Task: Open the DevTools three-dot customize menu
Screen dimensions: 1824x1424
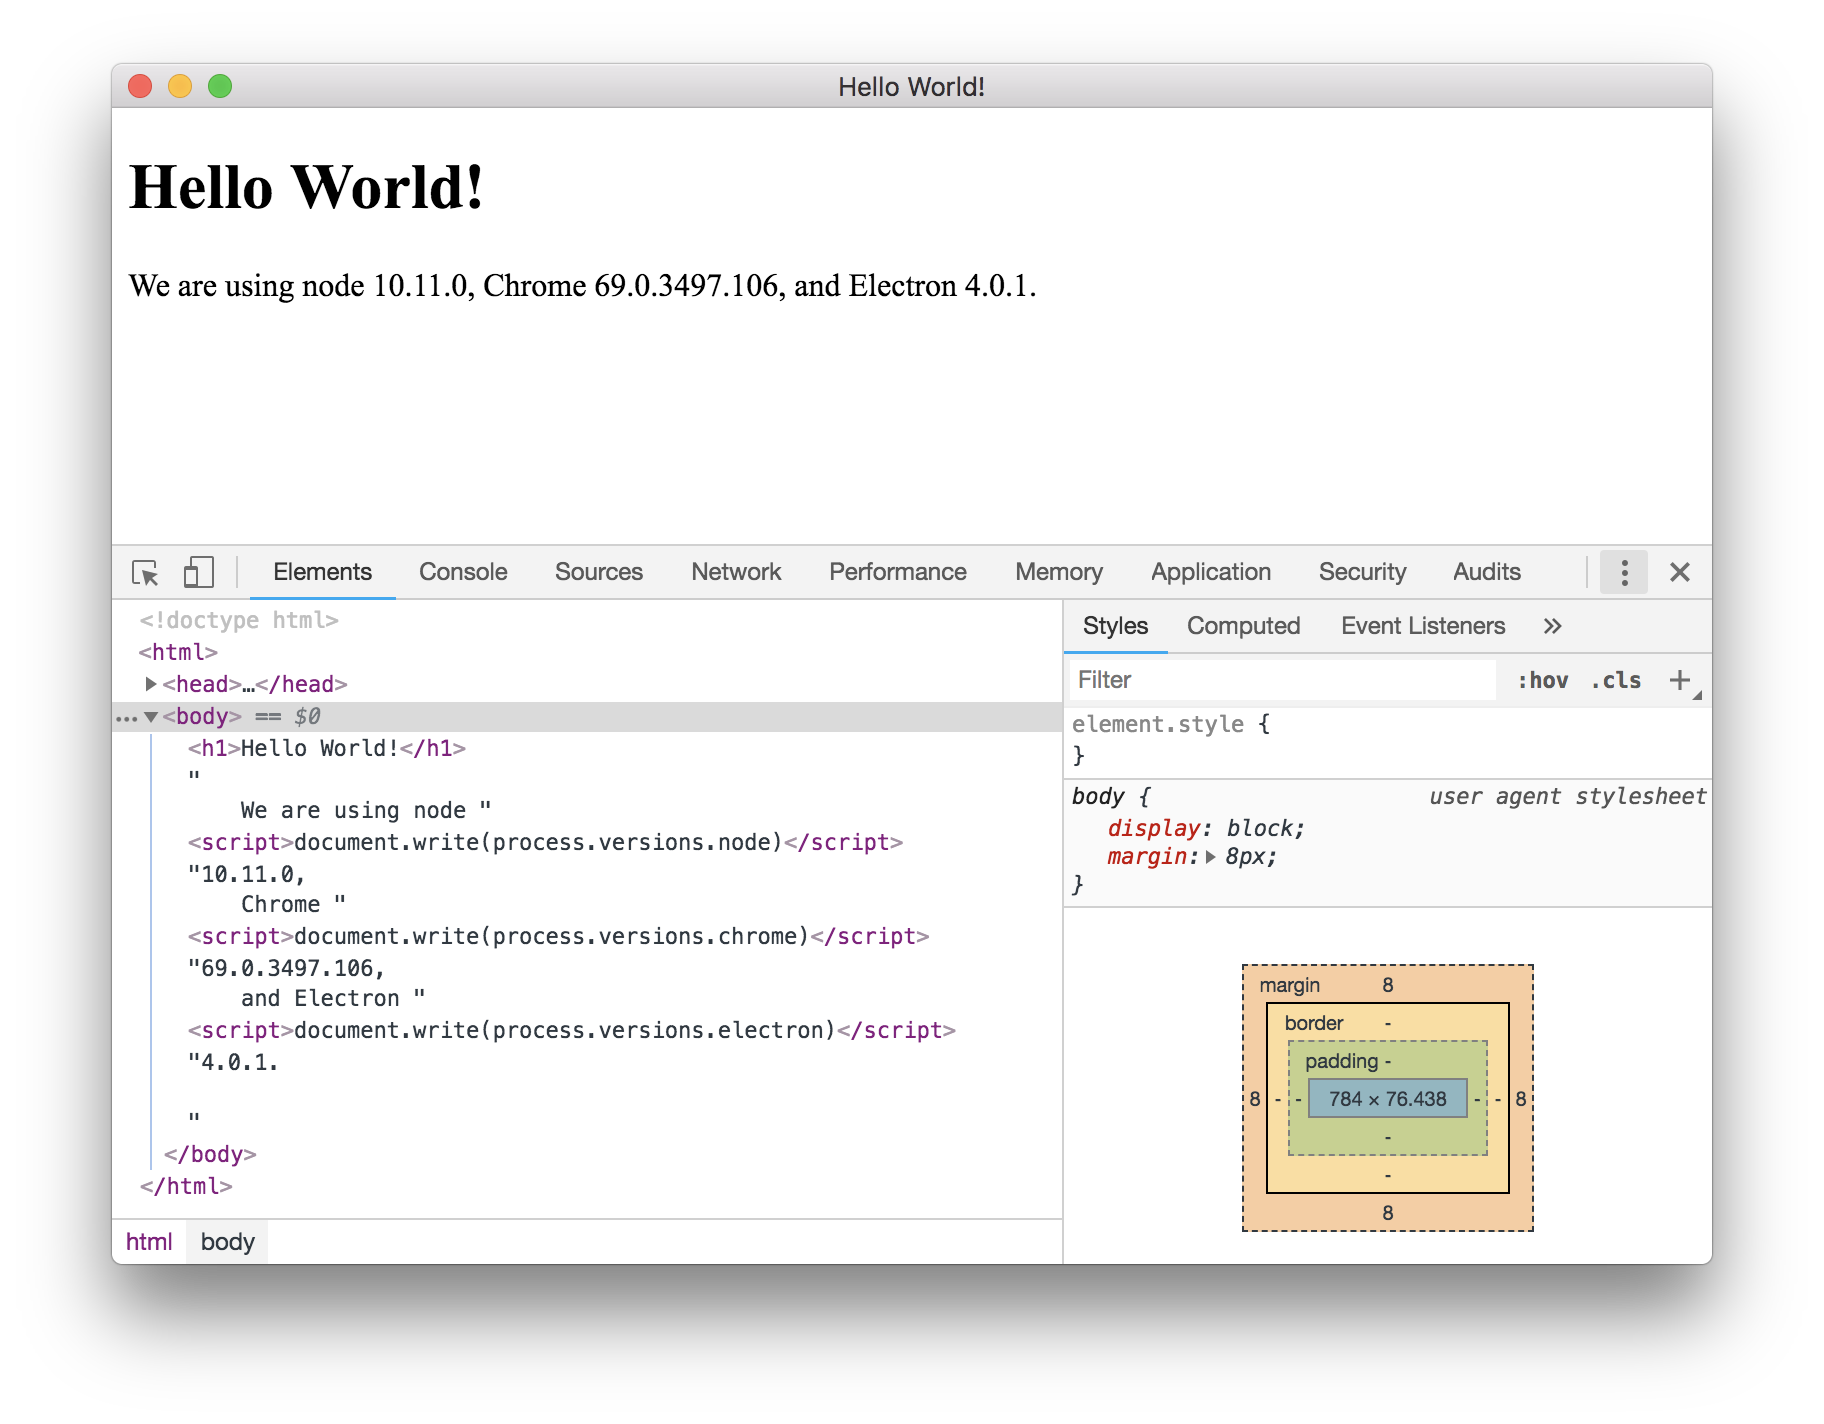Action: pyautogui.click(x=1624, y=572)
